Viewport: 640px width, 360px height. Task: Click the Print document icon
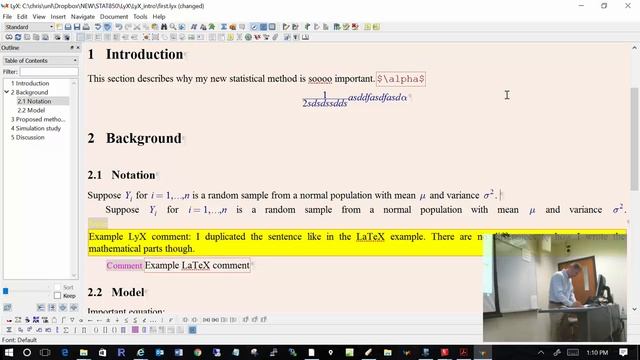click(86, 27)
